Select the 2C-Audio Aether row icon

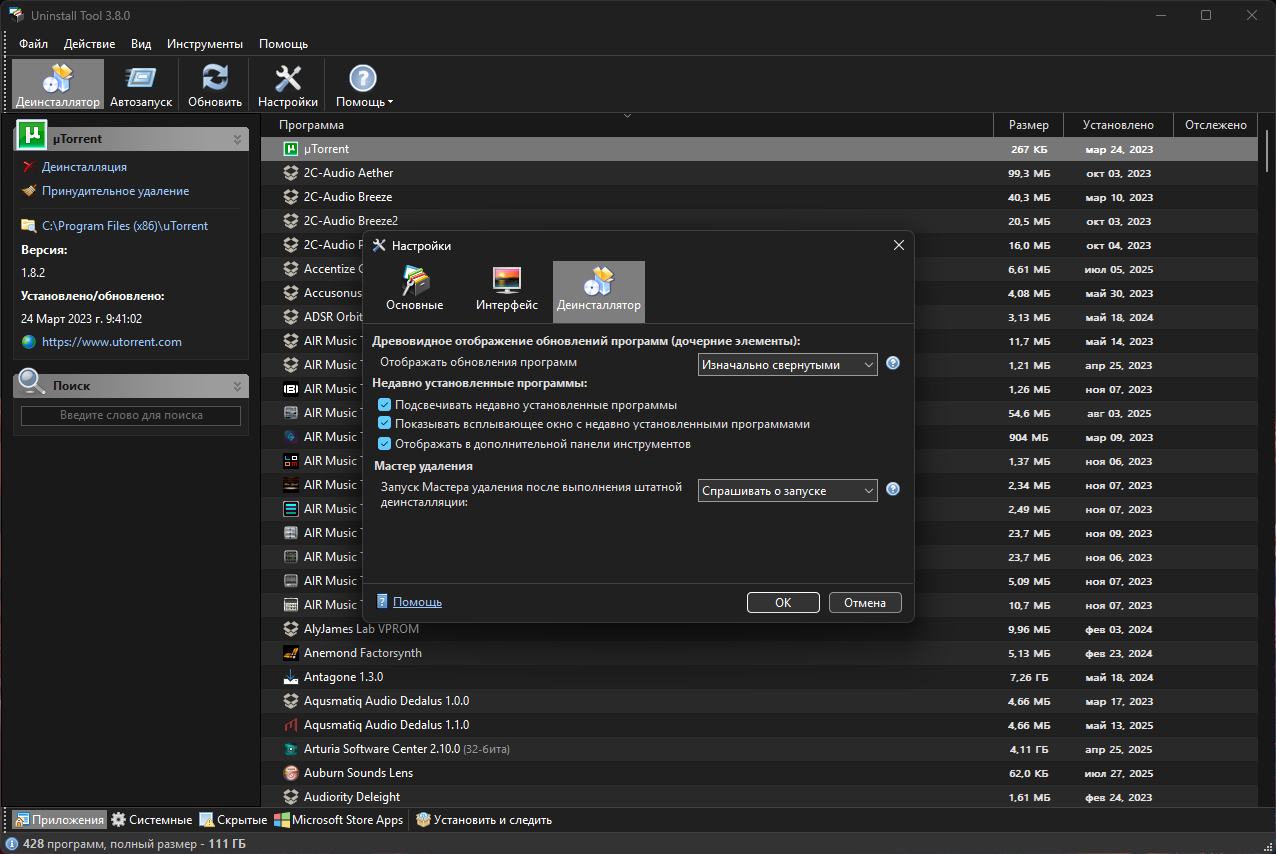click(x=291, y=173)
